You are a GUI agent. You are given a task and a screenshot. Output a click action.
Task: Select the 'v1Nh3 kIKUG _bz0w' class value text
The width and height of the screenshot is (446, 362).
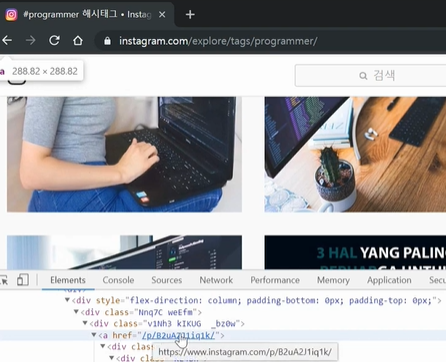pos(191,324)
